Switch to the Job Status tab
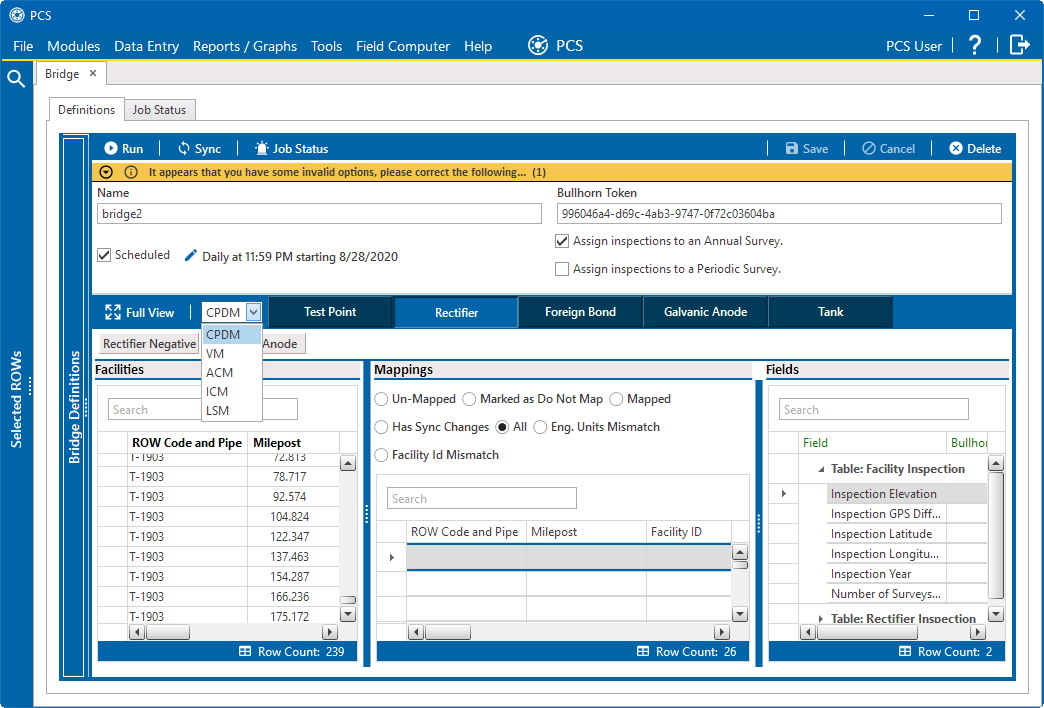 click(159, 110)
